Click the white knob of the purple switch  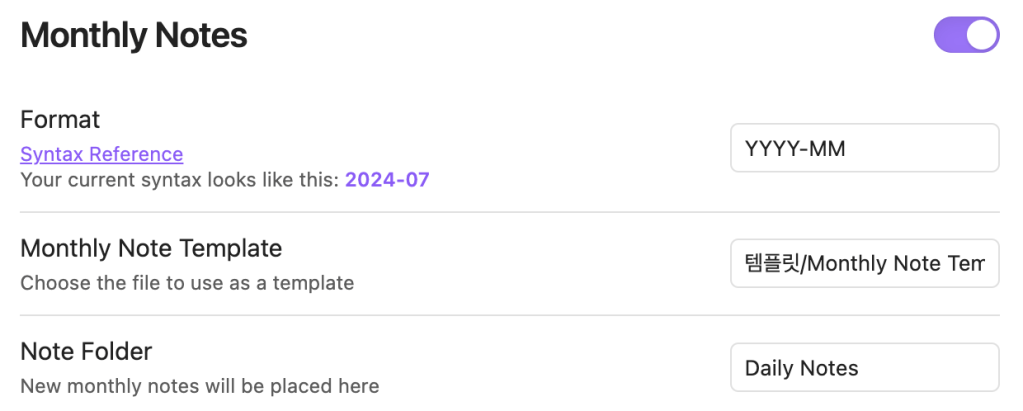coord(982,34)
